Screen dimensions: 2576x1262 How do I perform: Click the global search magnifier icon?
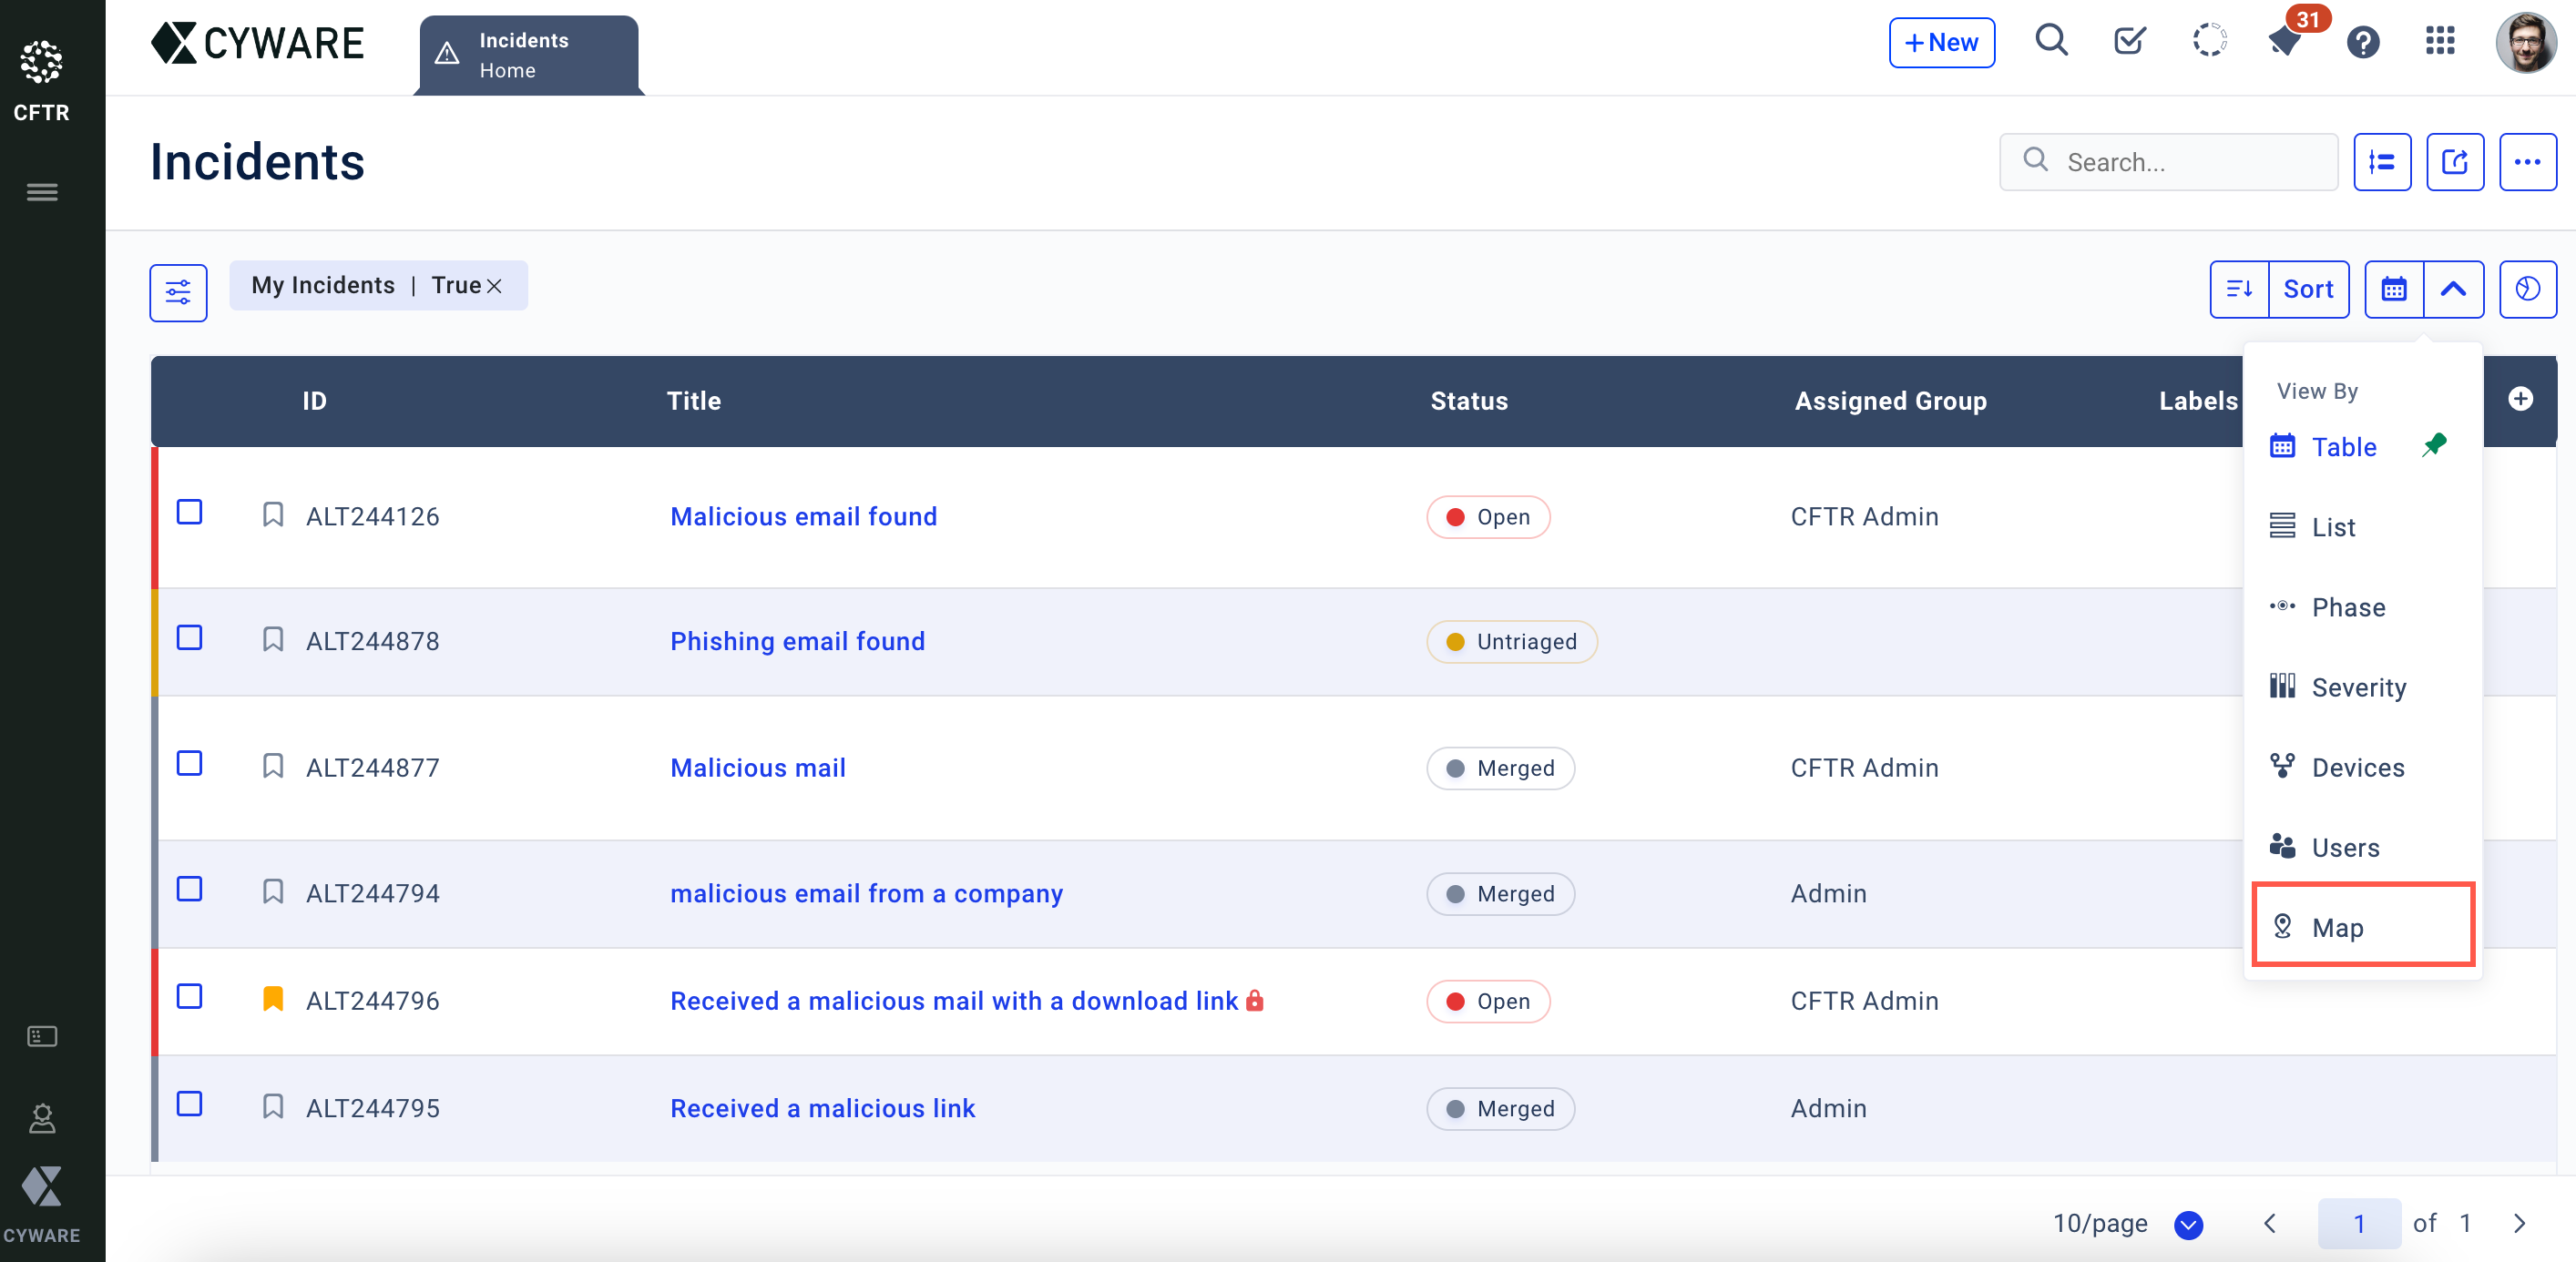[2051, 42]
